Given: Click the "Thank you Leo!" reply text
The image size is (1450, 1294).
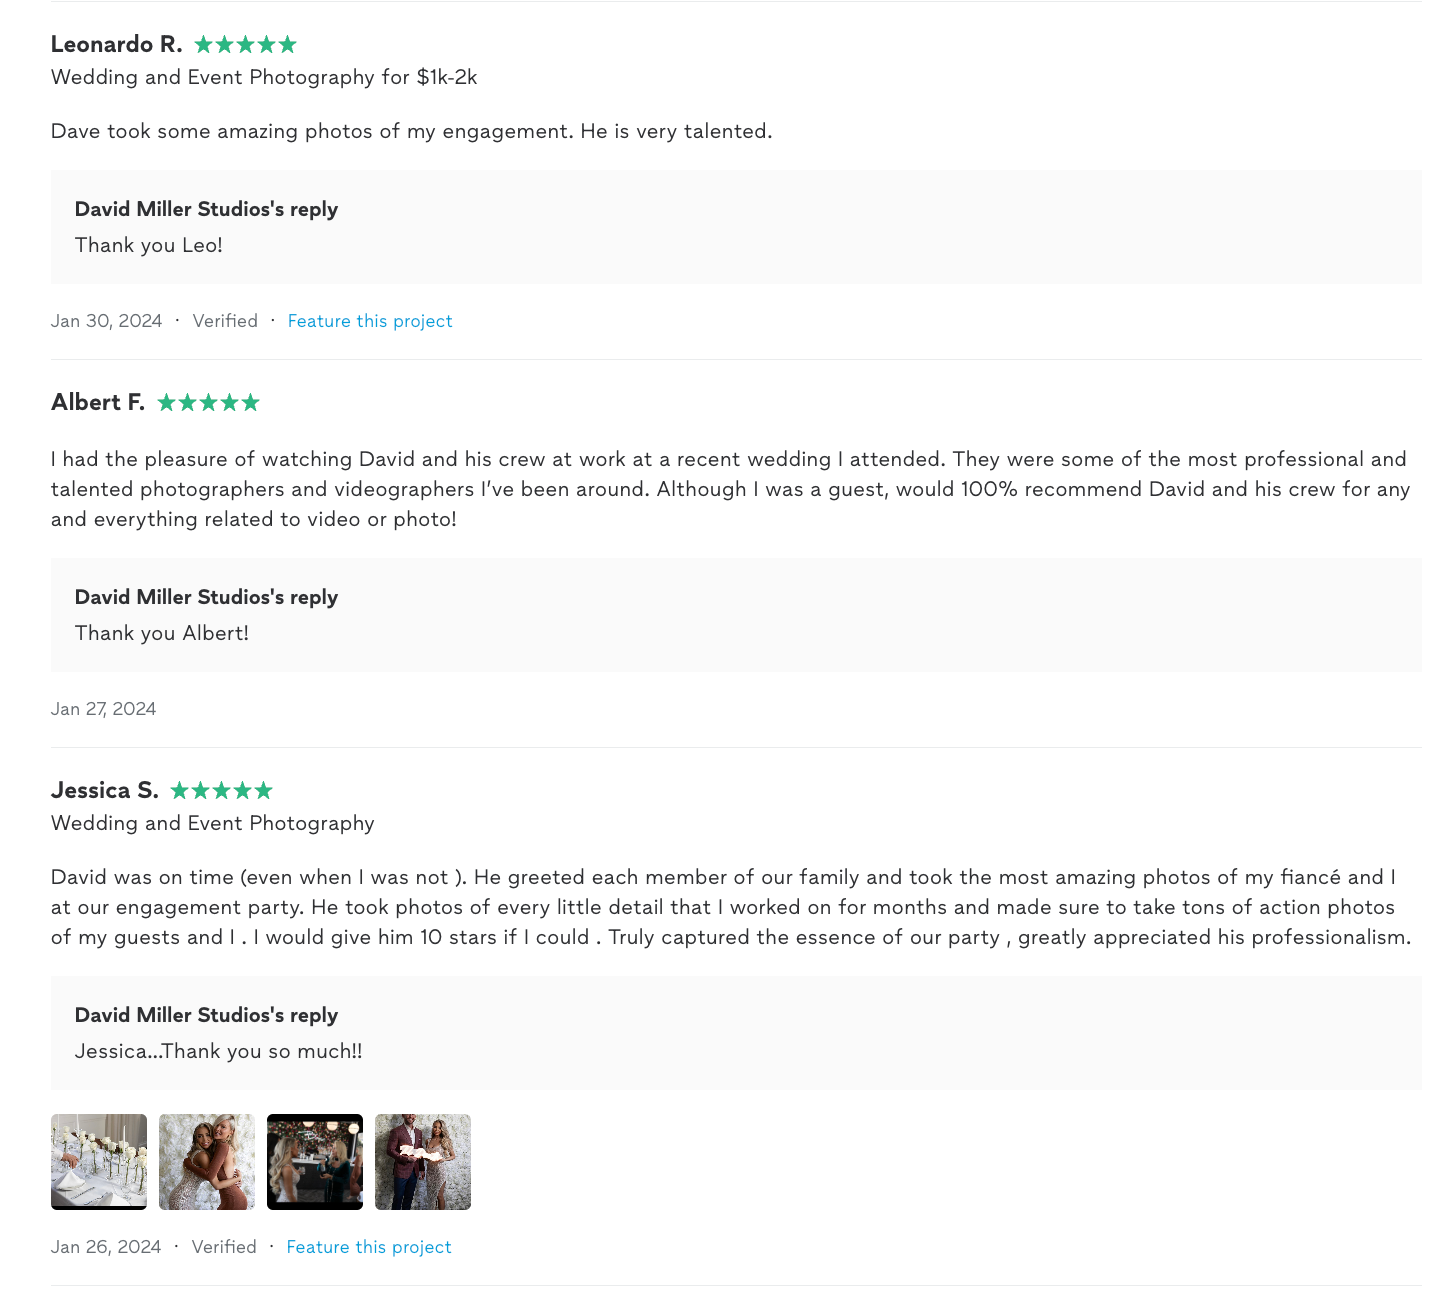Looking at the screenshot, I should [x=149, y=246].
